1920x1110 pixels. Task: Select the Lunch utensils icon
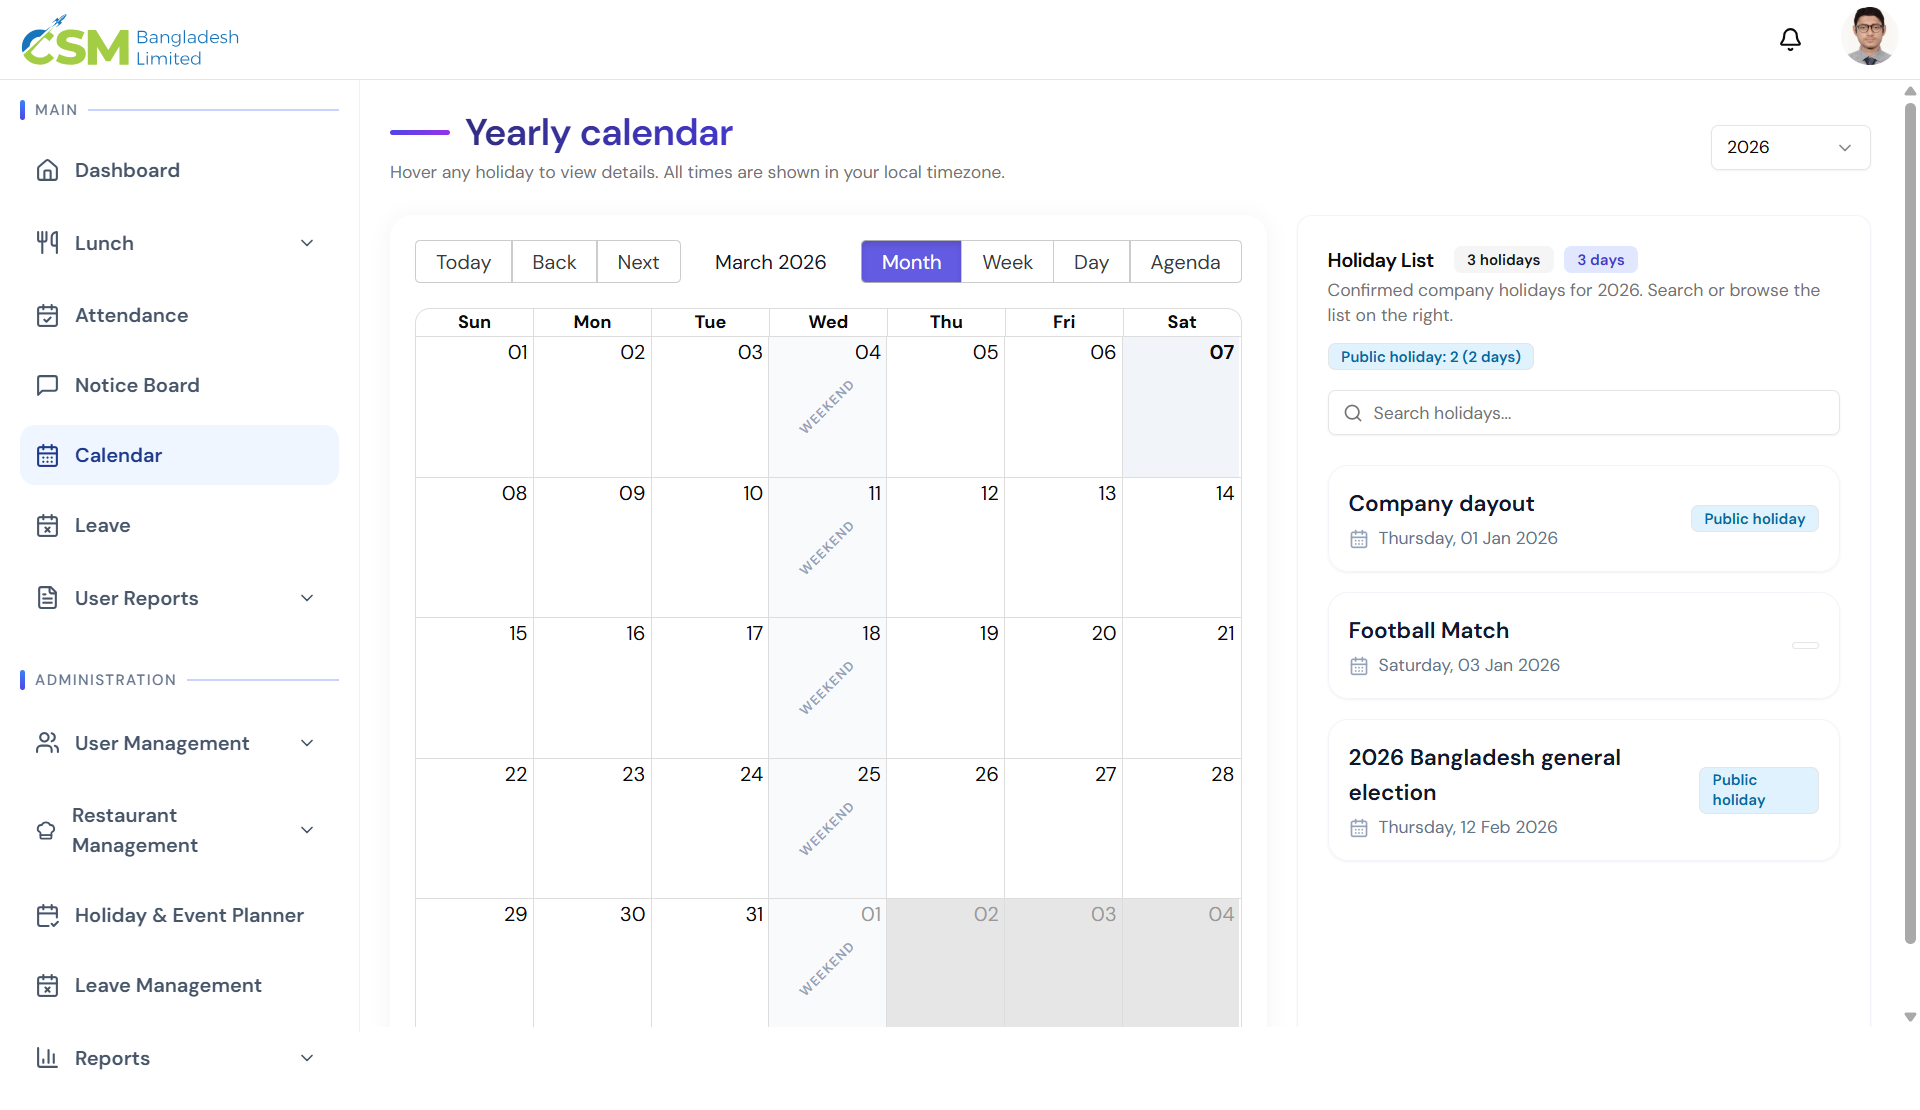[x=48, y=242]
